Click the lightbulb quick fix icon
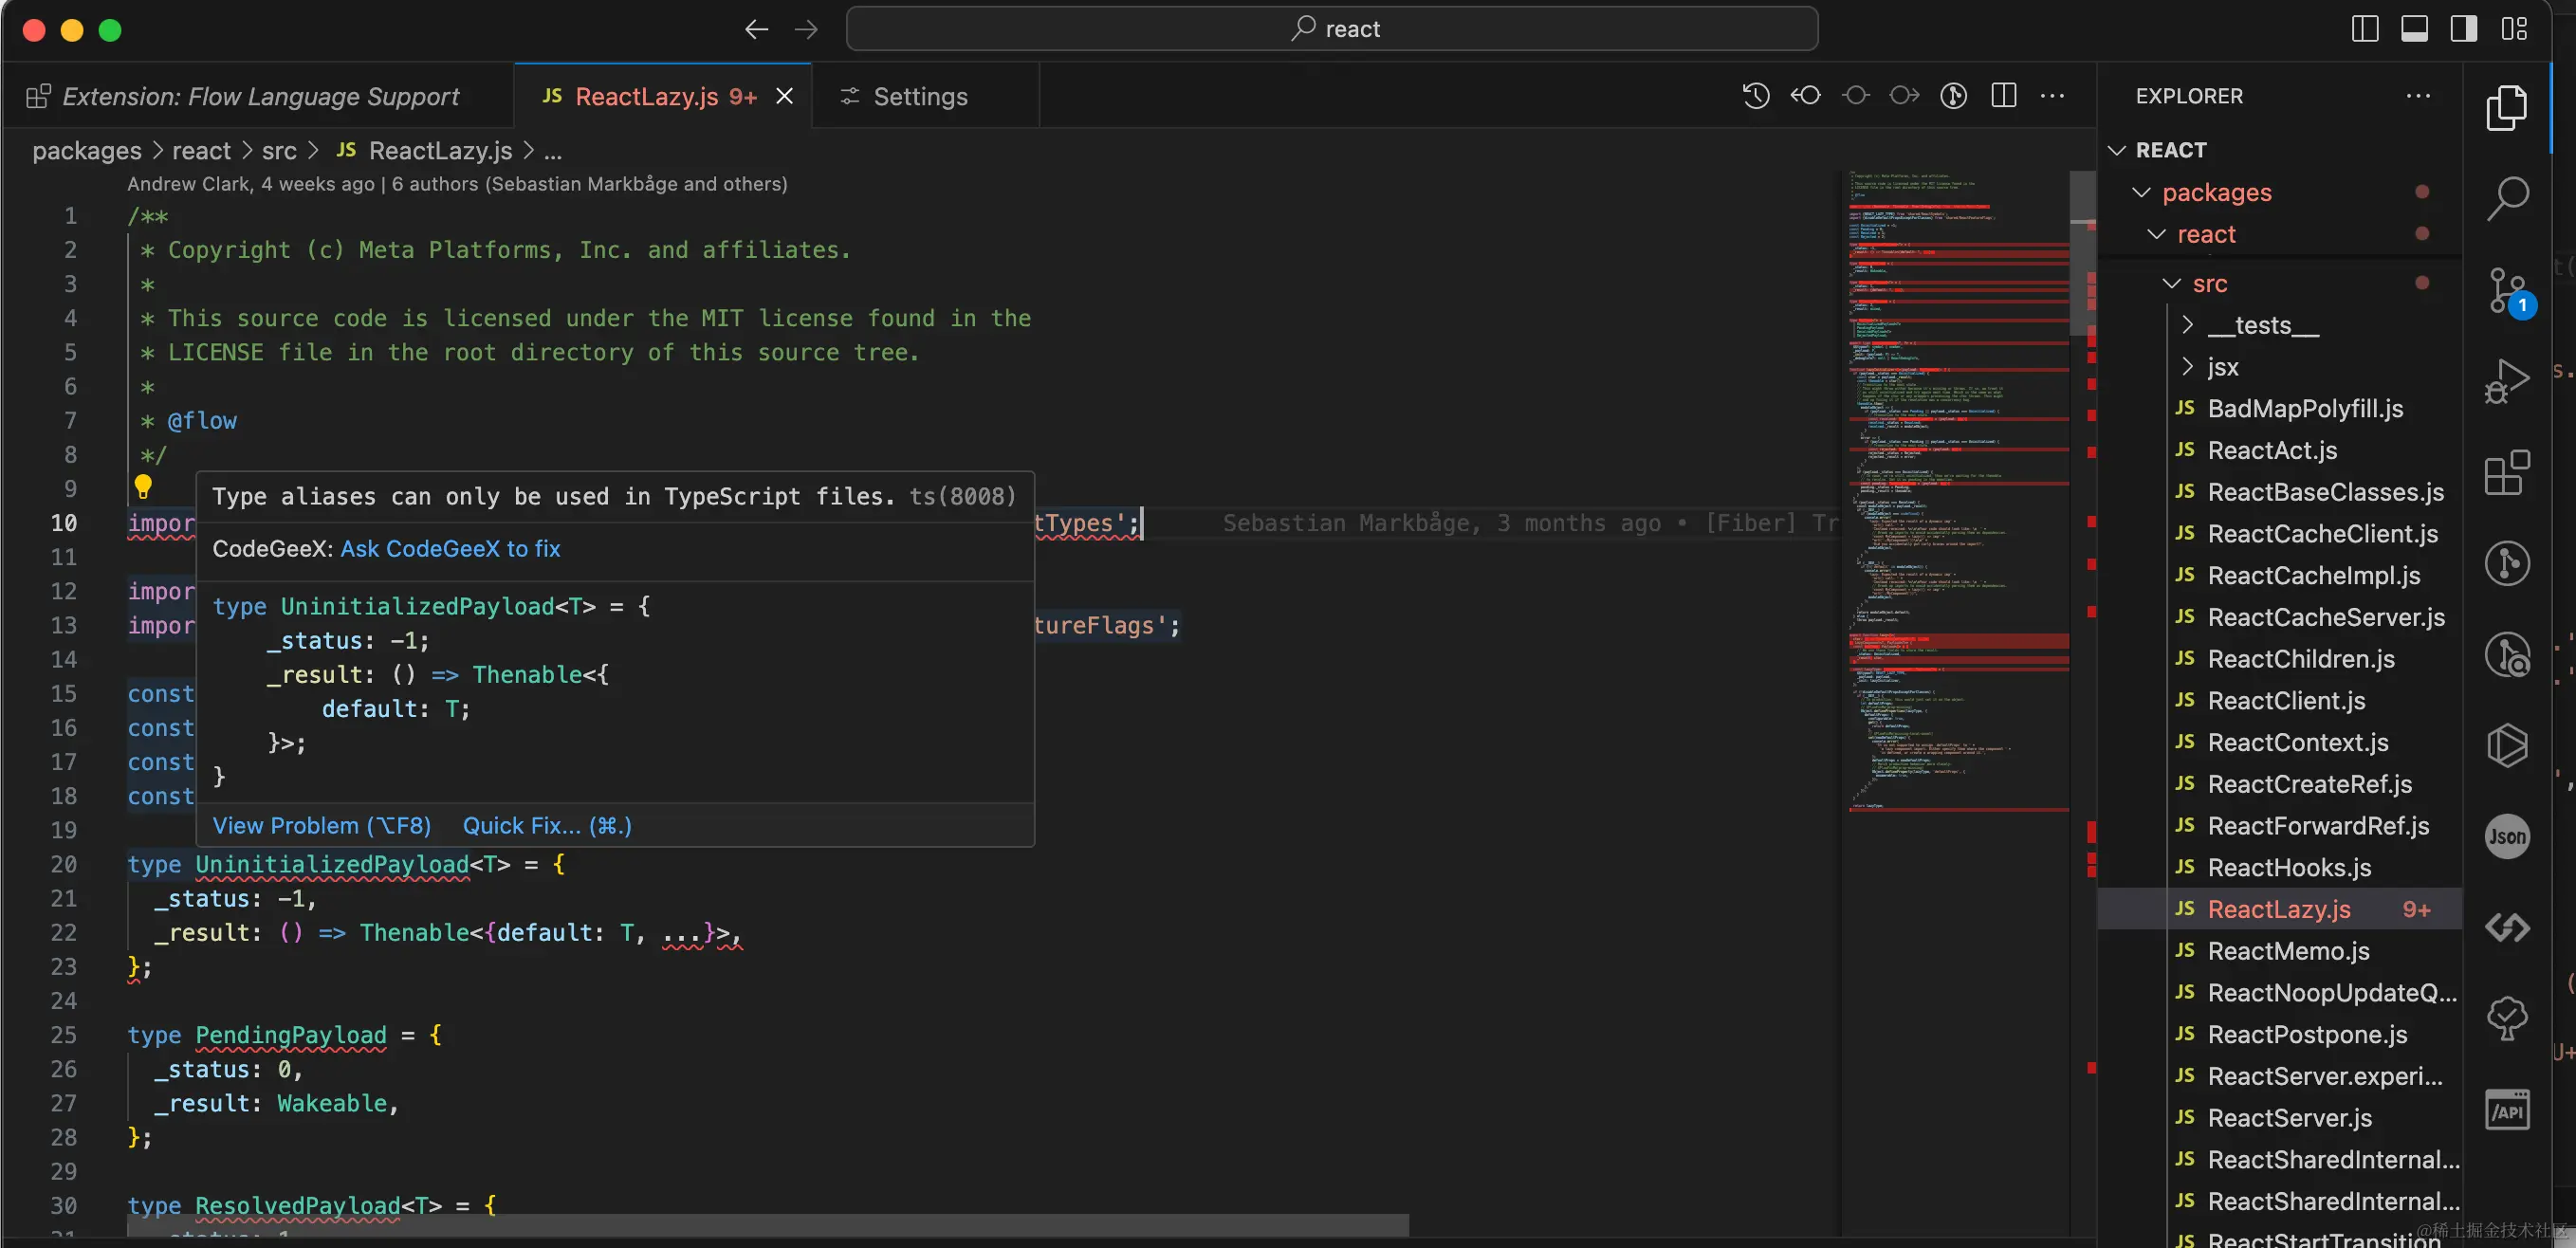Viewport: 2576px width, 1248px height. coord(143,487)
